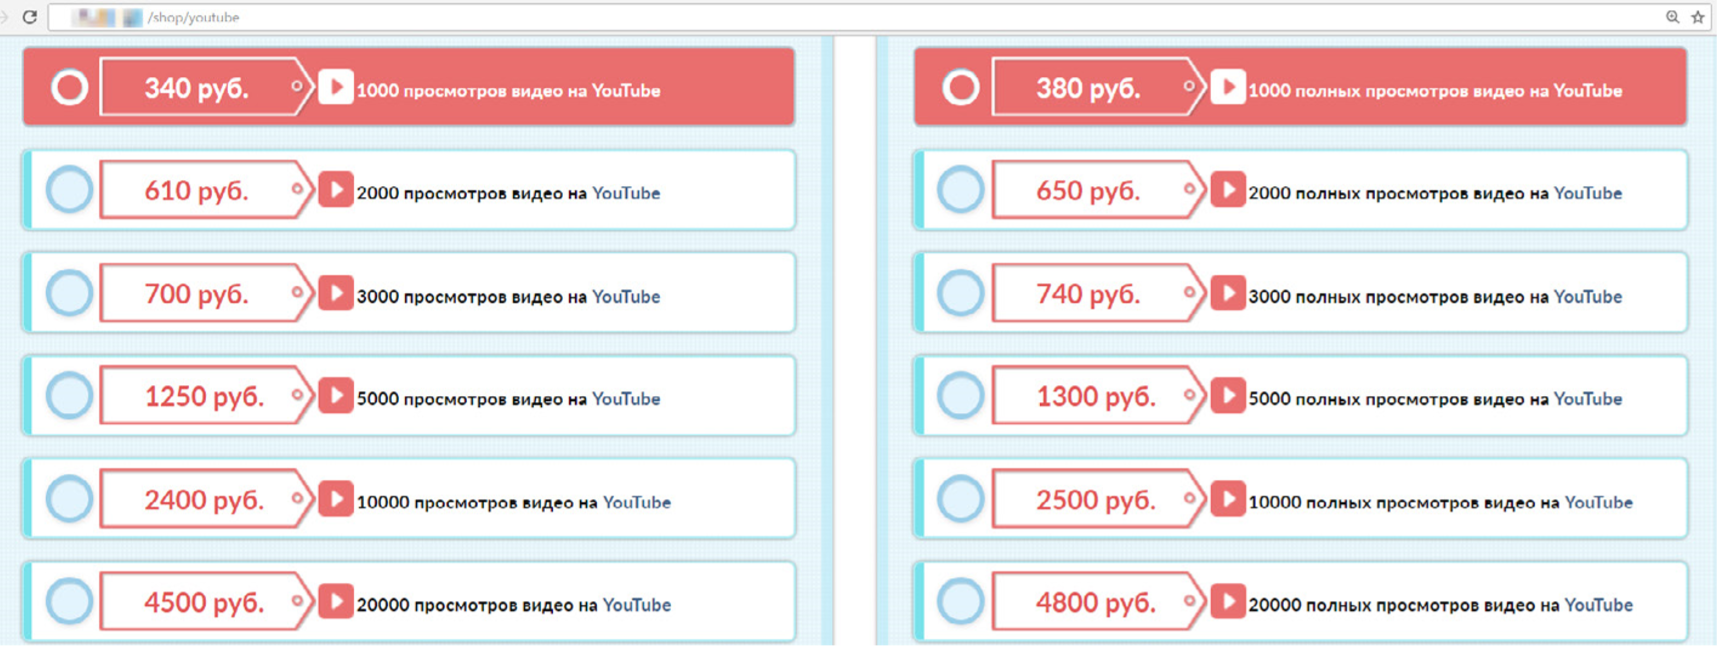Image resolution: width=1721 pixels, height=647 pixels.
Task: Open YouTube link in 2000 просмотров видео row
Action: pos(626,193)
